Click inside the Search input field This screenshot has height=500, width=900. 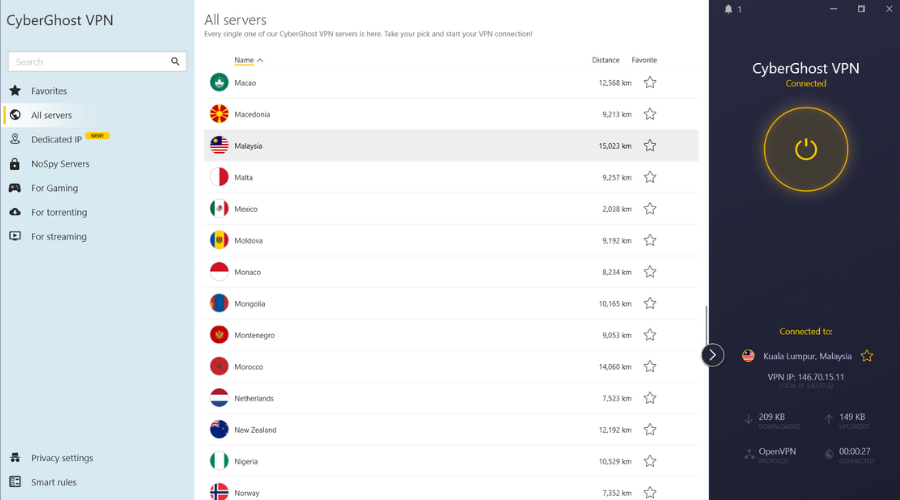coord(90,62)
